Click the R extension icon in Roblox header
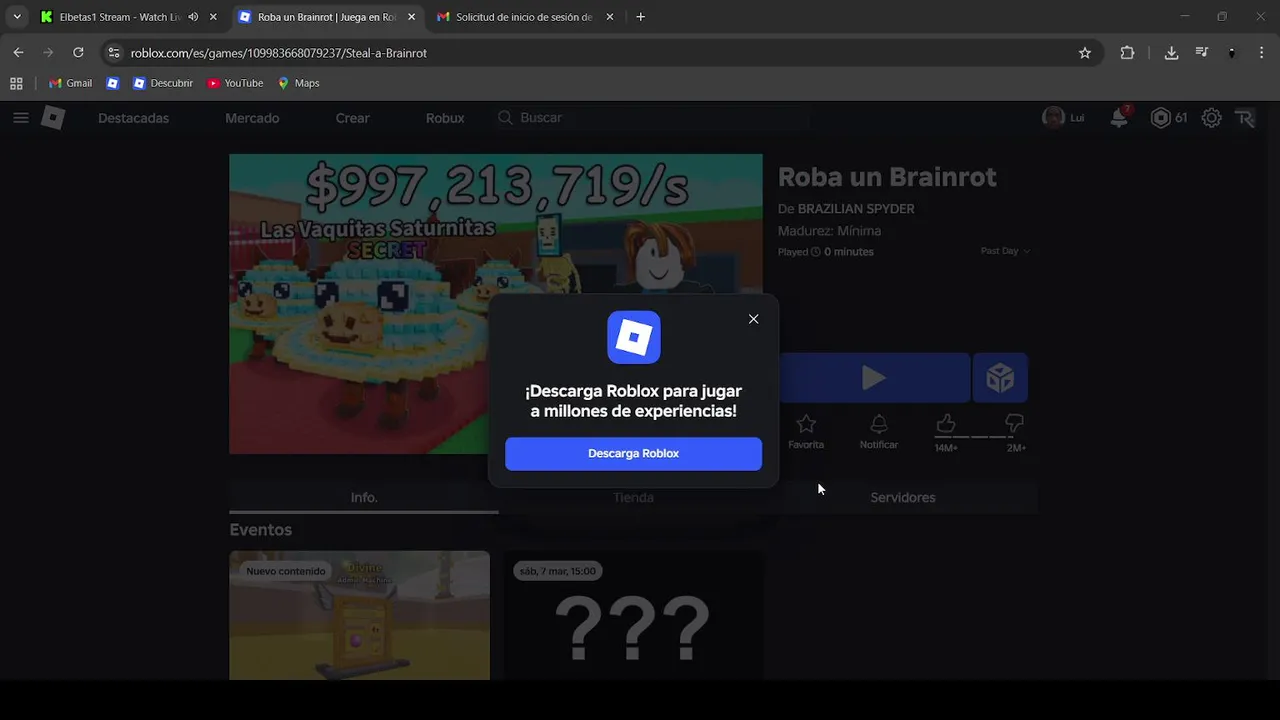Viewport: 1280px width, 720px height. click(1245, 118)
